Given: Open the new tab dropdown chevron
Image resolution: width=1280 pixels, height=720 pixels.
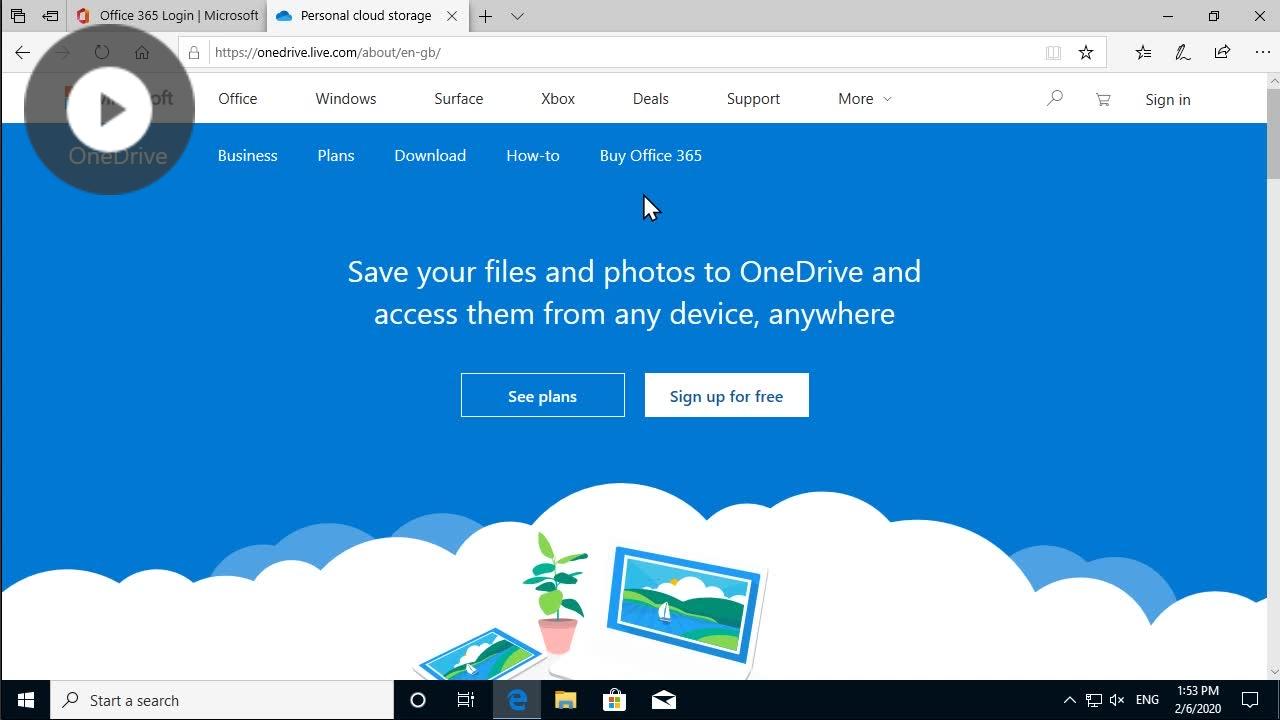Looking at the screenshot, I should click(517, 16).
